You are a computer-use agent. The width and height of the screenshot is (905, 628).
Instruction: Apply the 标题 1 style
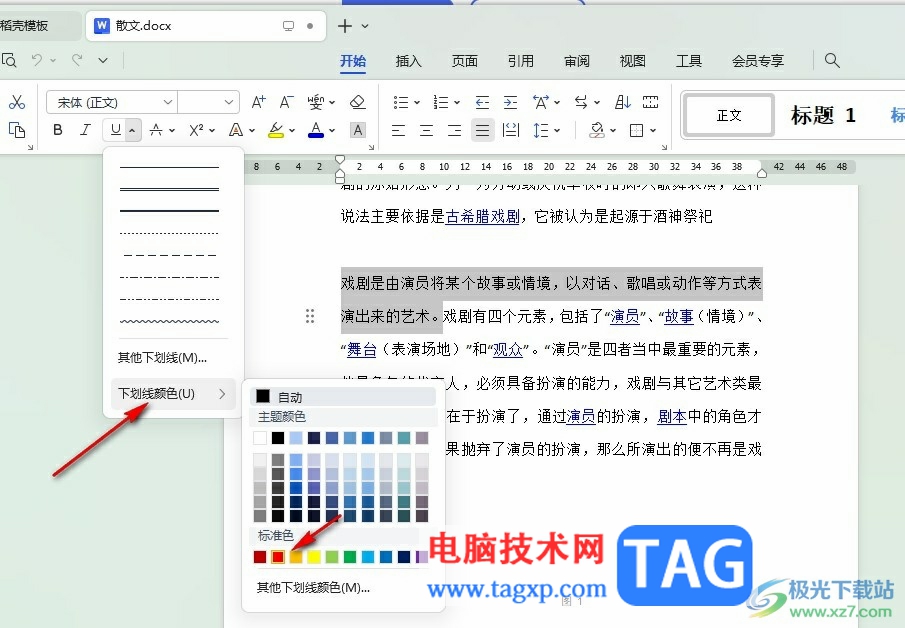[823, 115]
